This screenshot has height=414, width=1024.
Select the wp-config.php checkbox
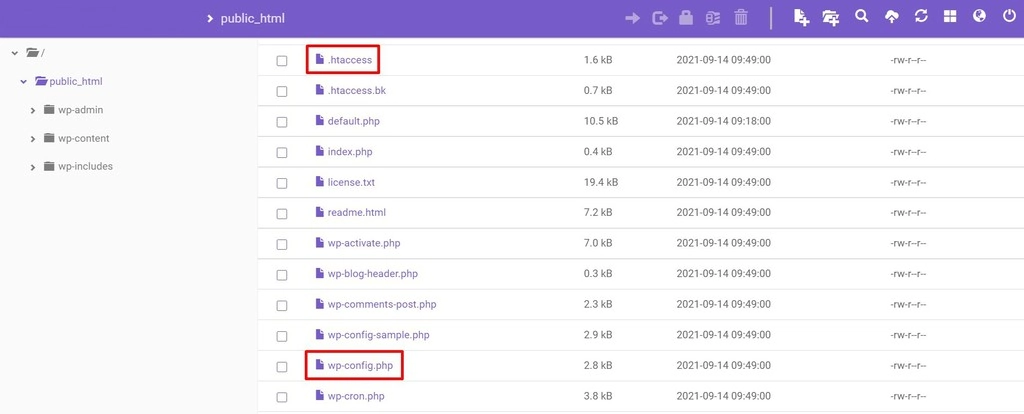pos(282,367)
